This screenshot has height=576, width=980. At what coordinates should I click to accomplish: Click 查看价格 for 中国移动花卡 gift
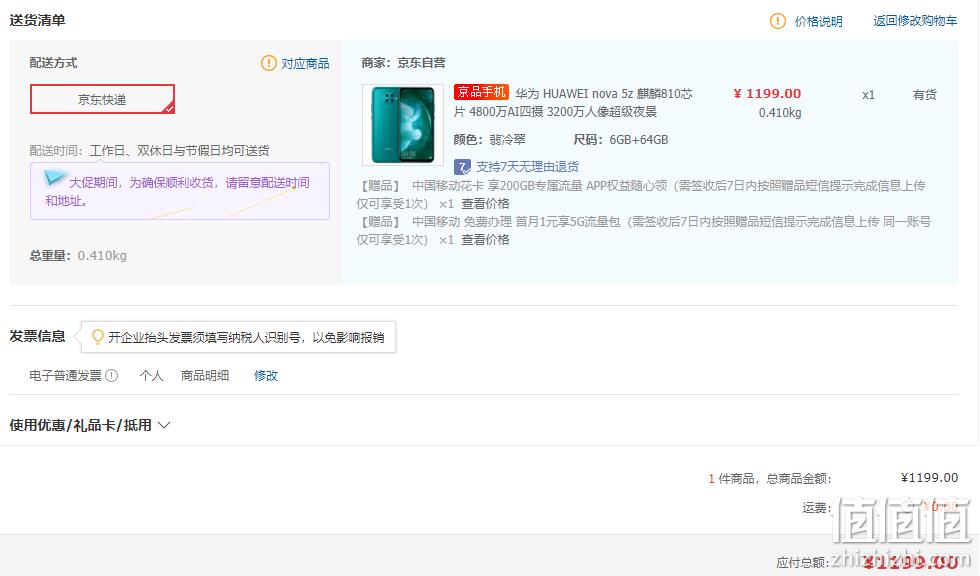(485, 204)
